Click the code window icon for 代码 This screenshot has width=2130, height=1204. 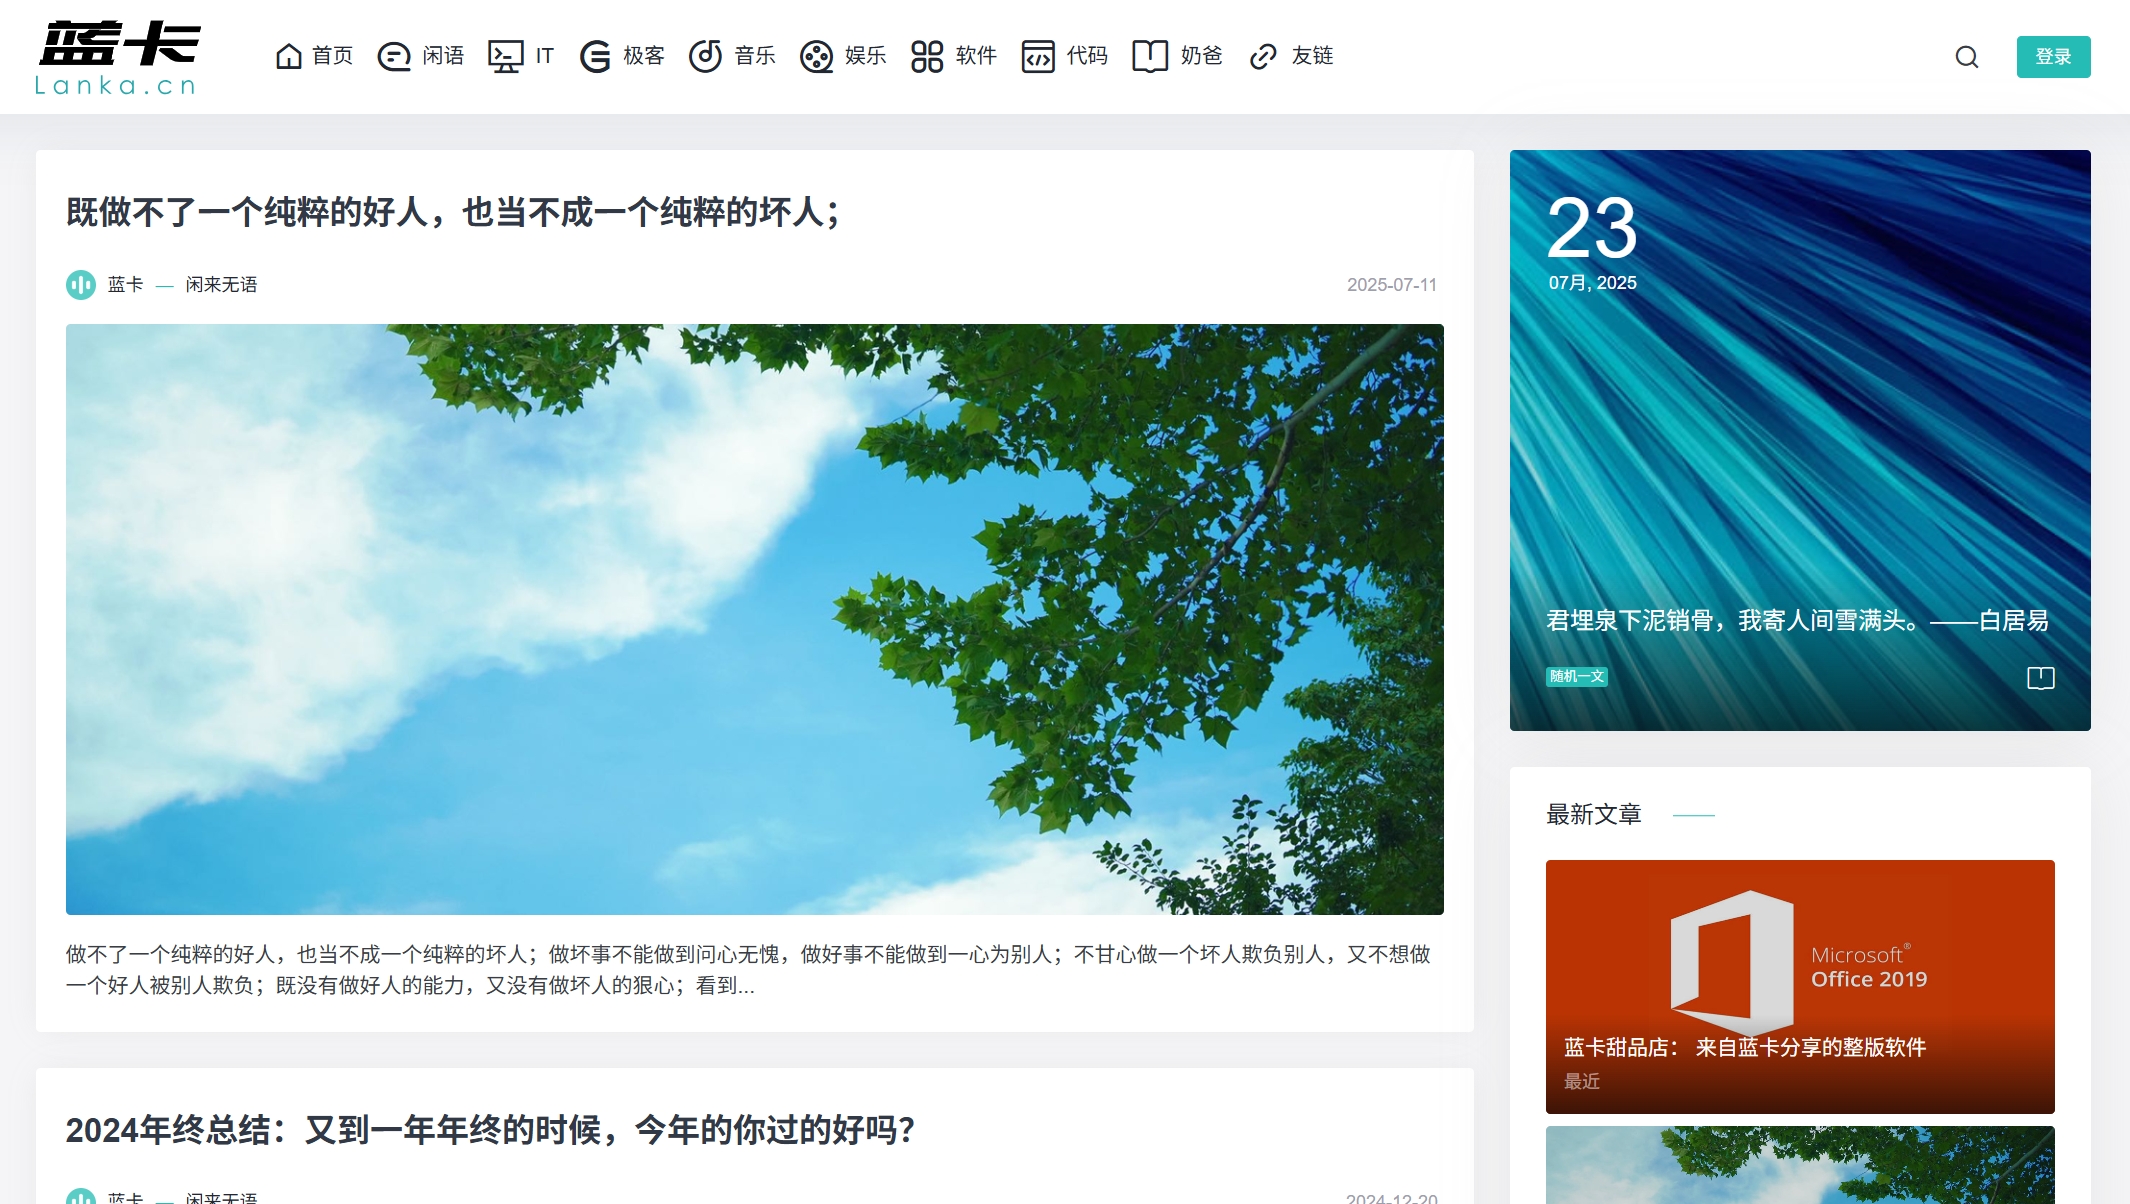point(1038,56)
